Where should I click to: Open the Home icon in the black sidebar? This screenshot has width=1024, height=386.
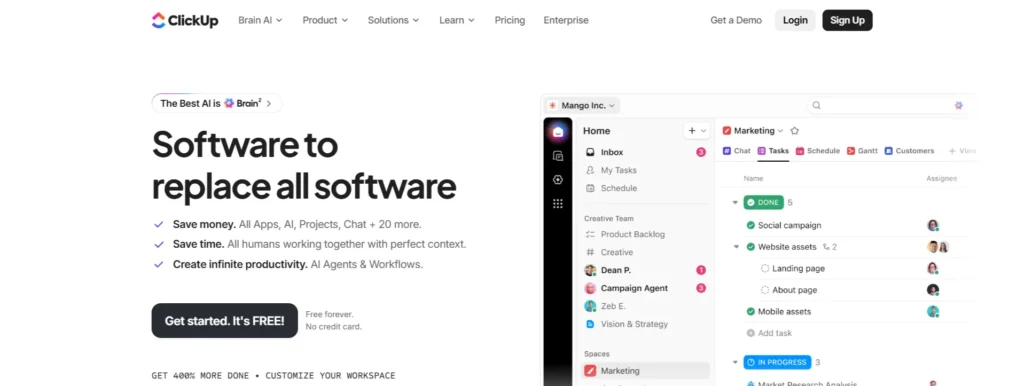click(x=558, y=132)
